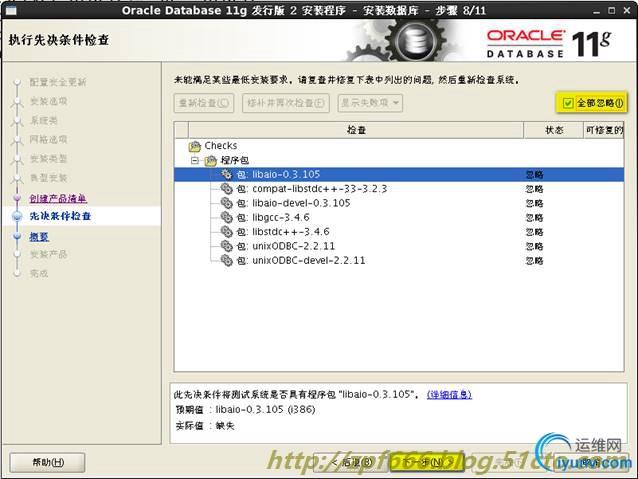Select the 安装选项 step in sidebar

coord(48,101)
